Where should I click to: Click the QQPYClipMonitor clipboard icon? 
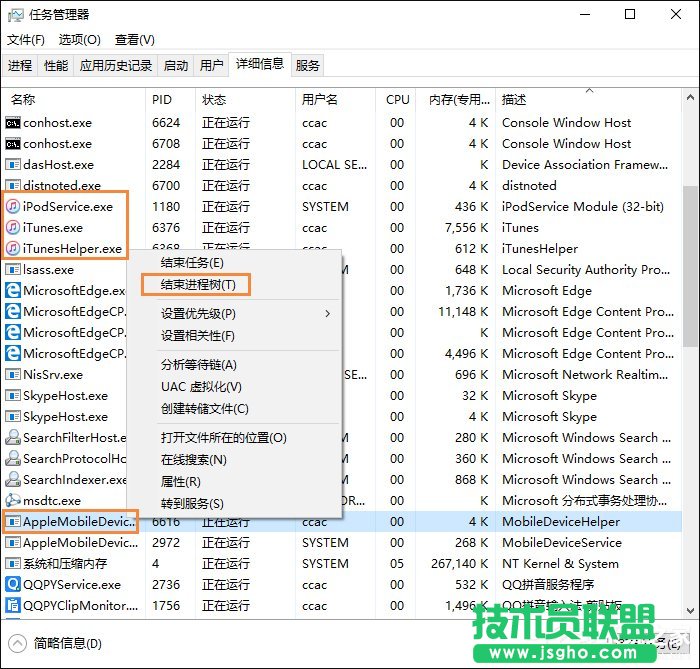pos(12,605)
